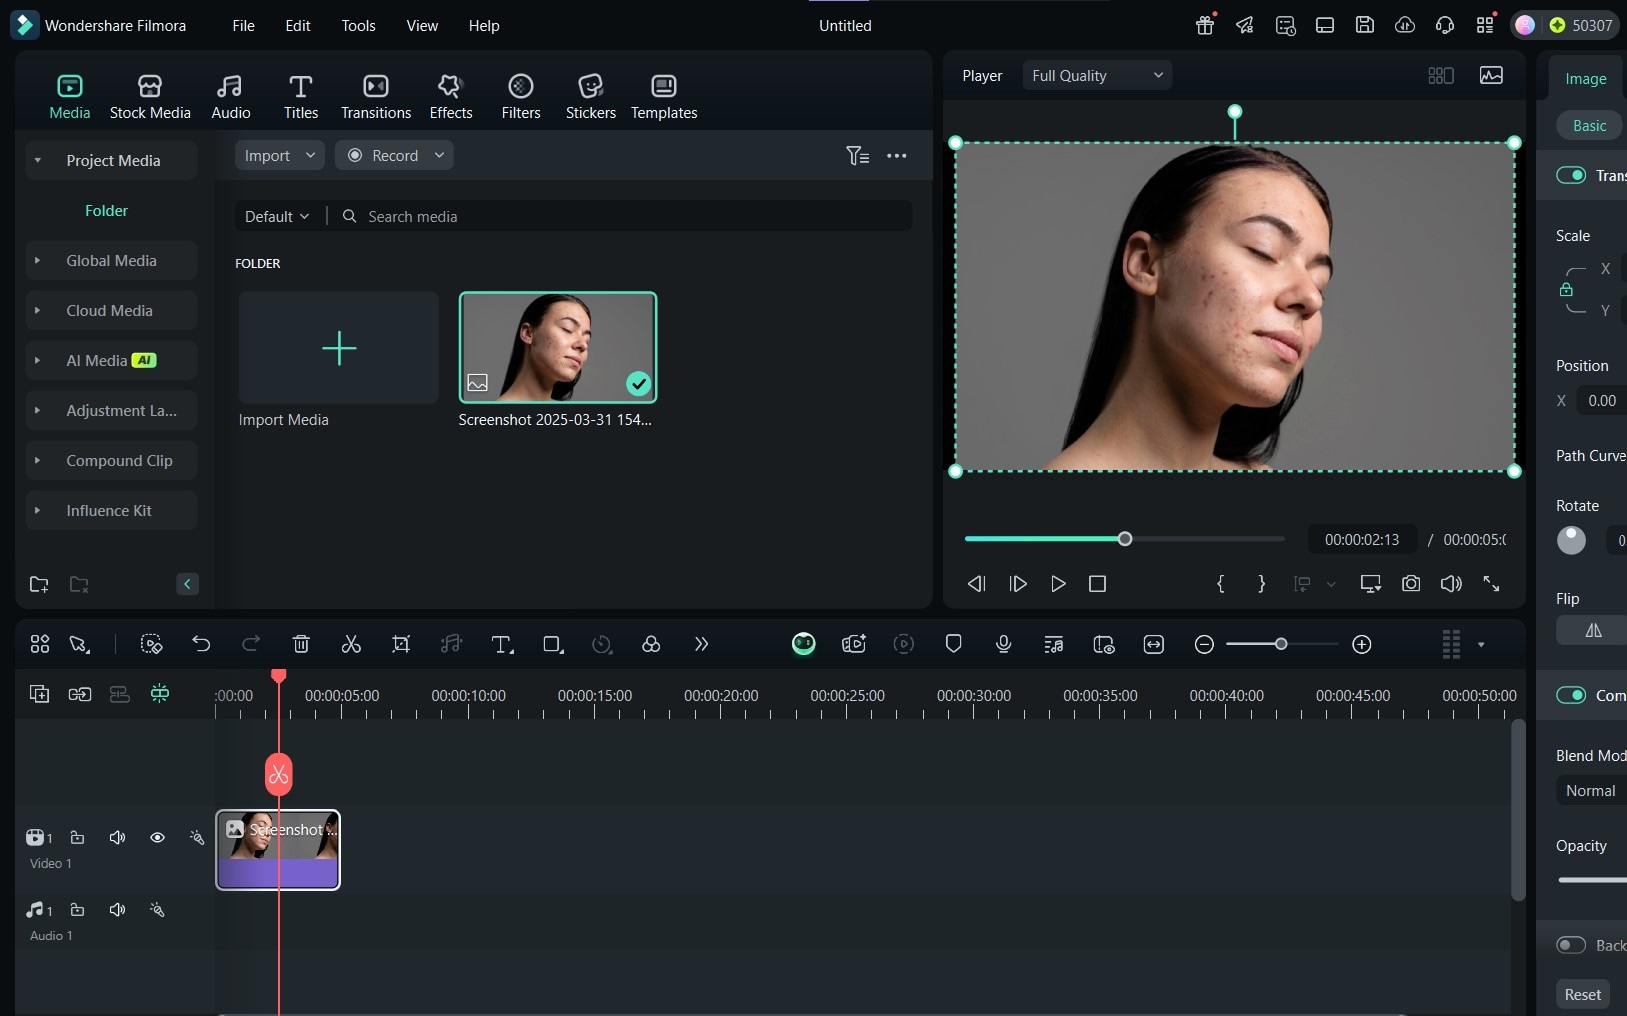Zoom in timeline with plus icon
This screenshot has width=1627, height=1016.
click(x=1362, y=645)
